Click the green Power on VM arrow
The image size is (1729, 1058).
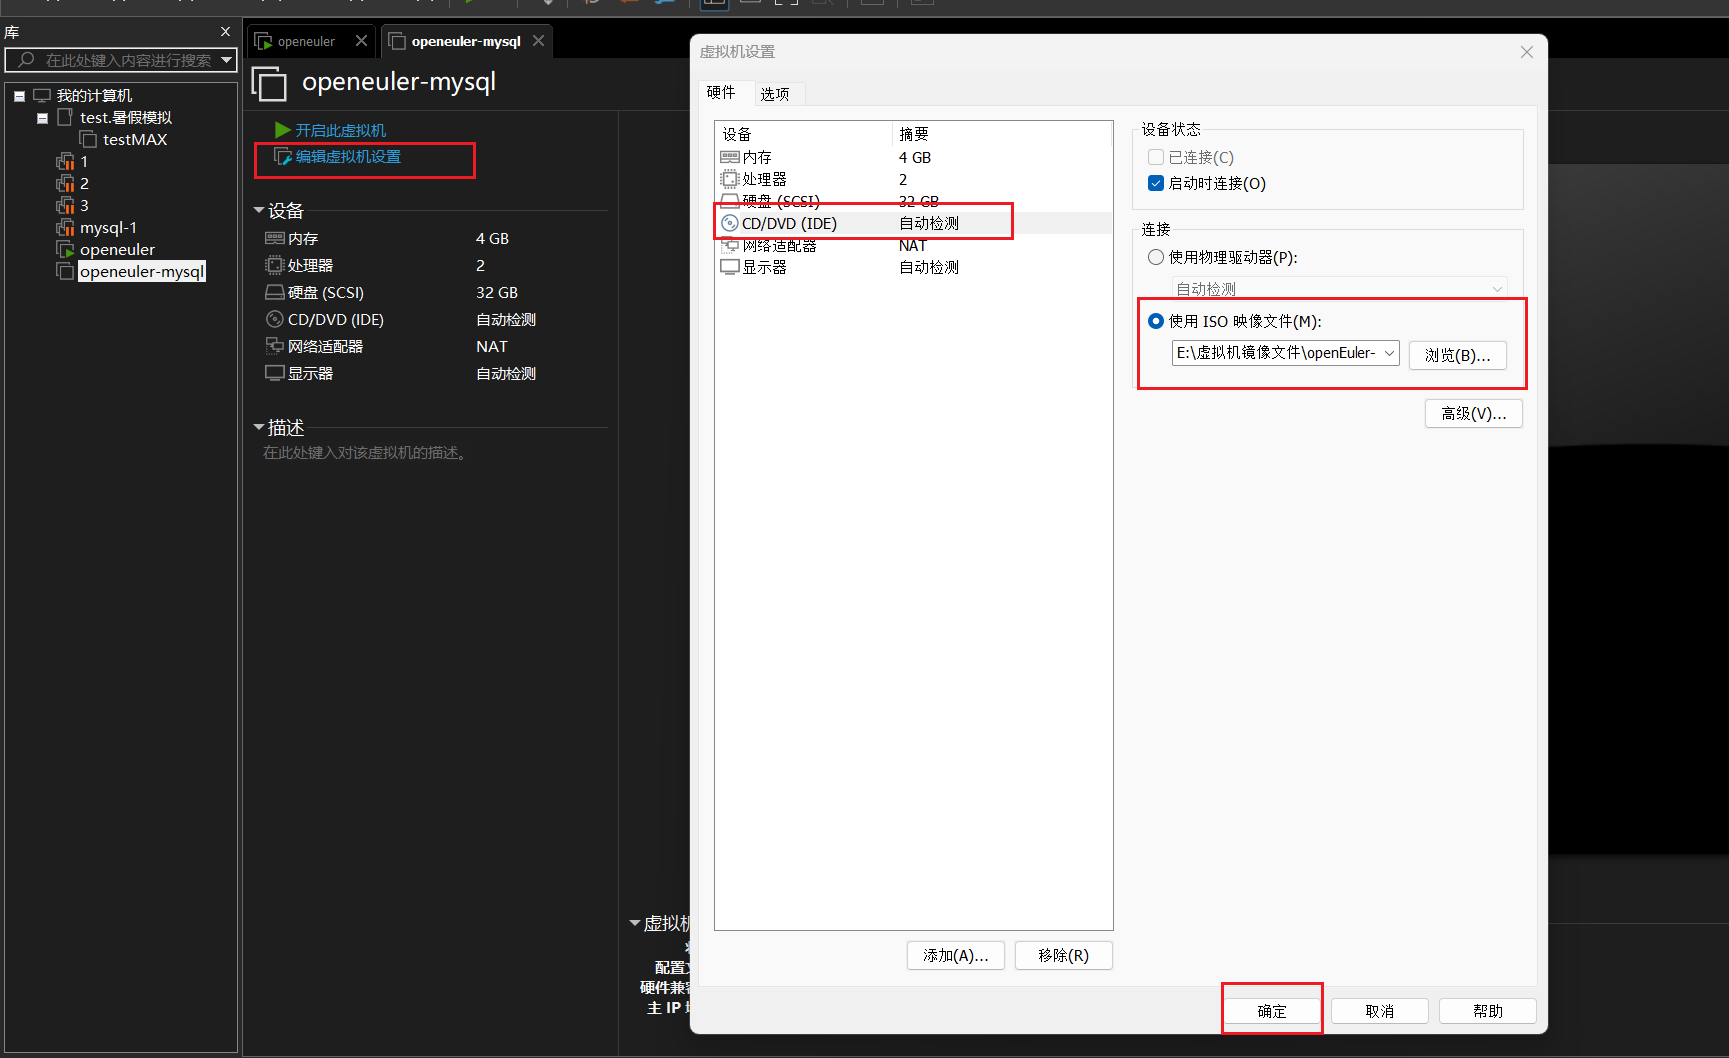283,130
